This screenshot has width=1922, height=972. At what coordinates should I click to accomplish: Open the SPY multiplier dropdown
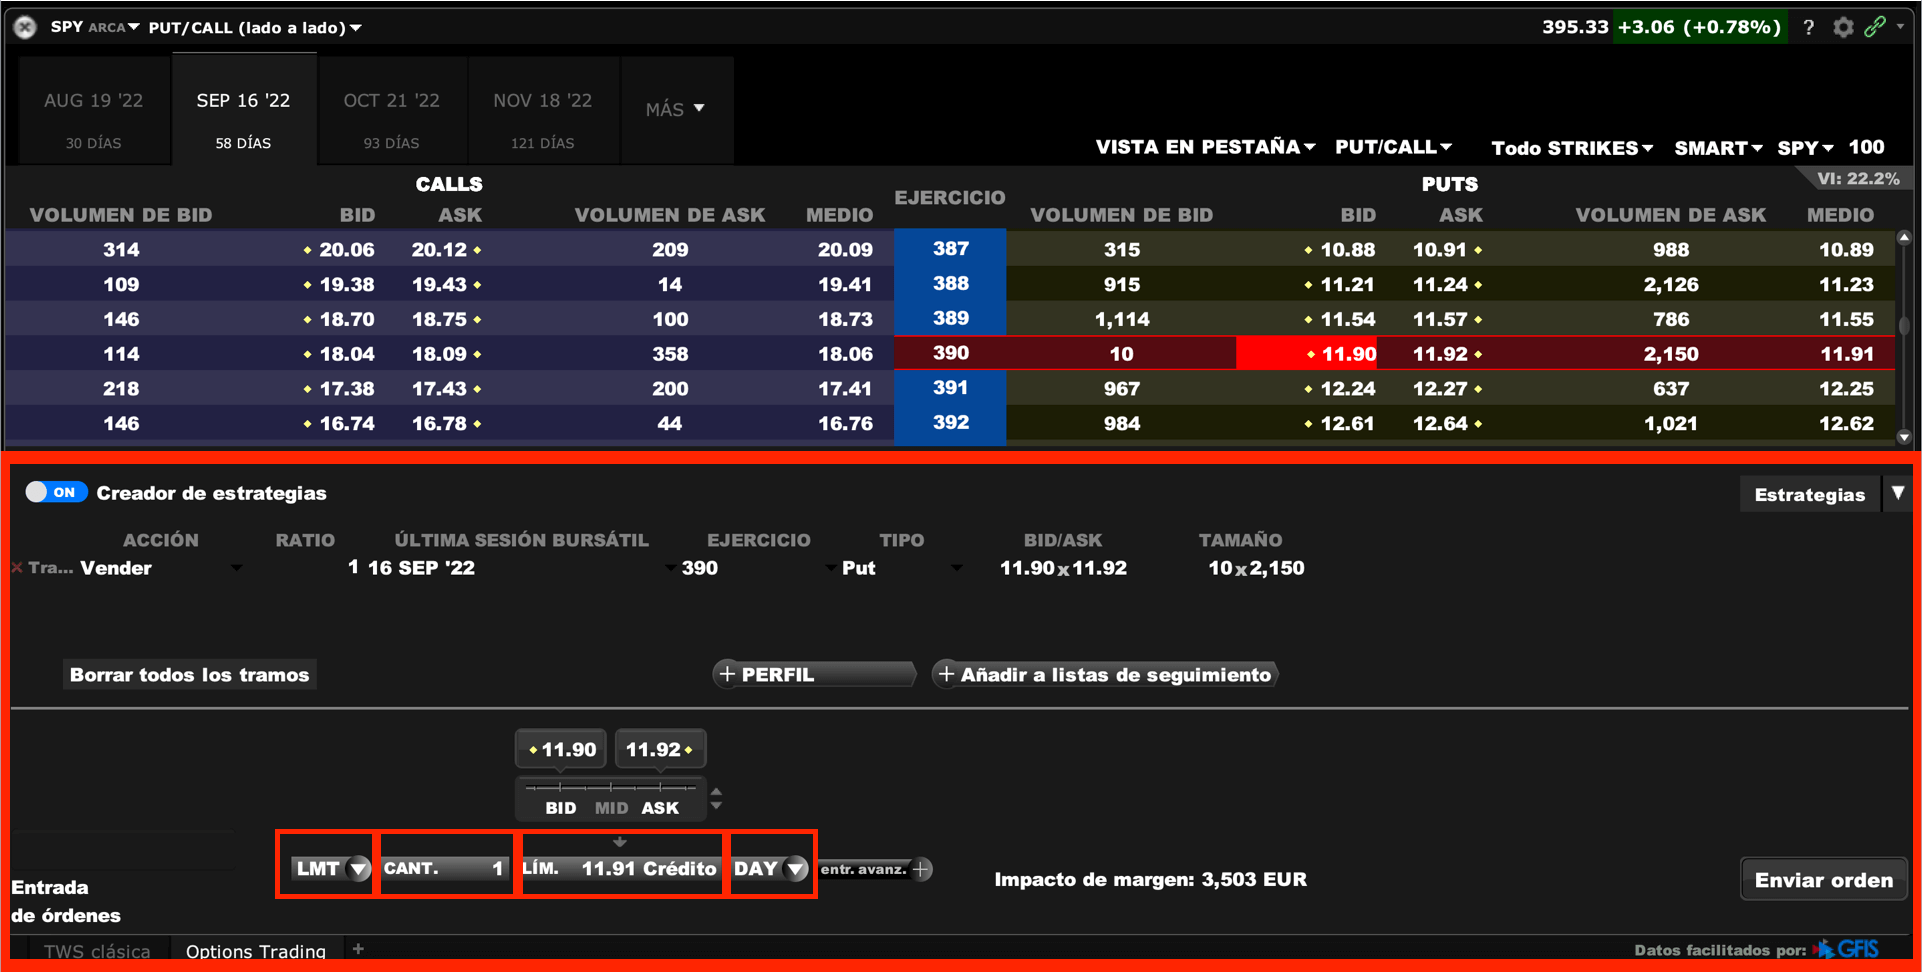click(1805, 148)
